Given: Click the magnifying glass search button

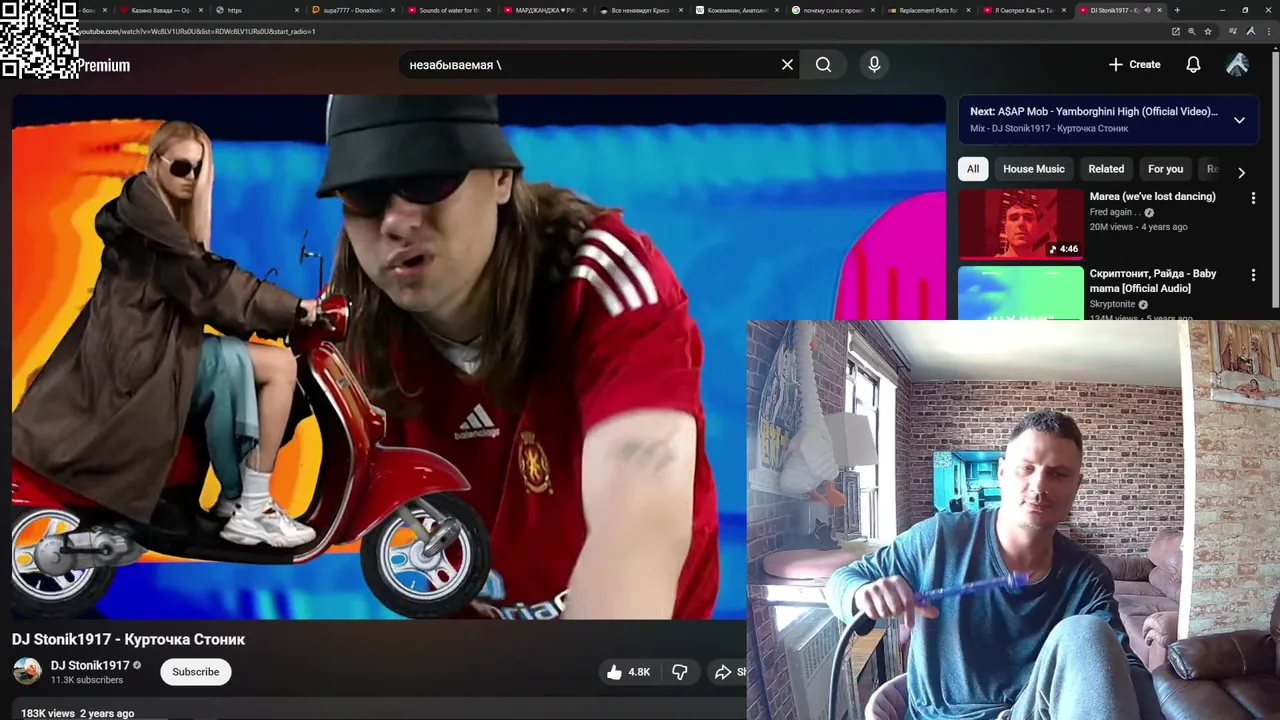Looking at the screenshot, I should click(x=823, y=65).
